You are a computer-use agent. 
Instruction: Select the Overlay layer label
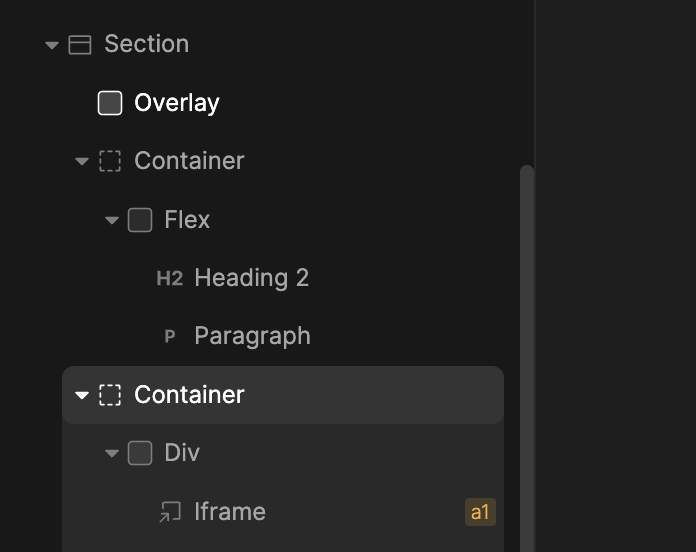click(177, 103)
